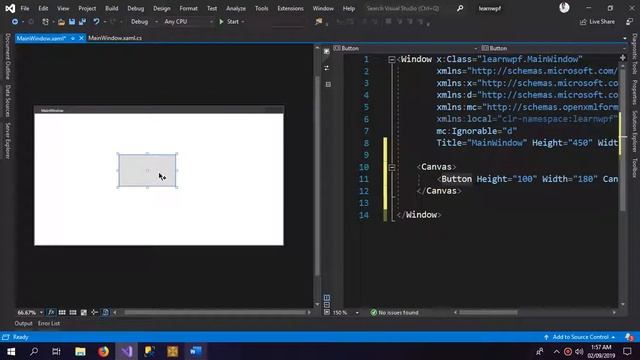This screenshot has width=640, height=360.
Task: Open the designer zoom 66.67% dropdown
Action: tap(30, 313)
